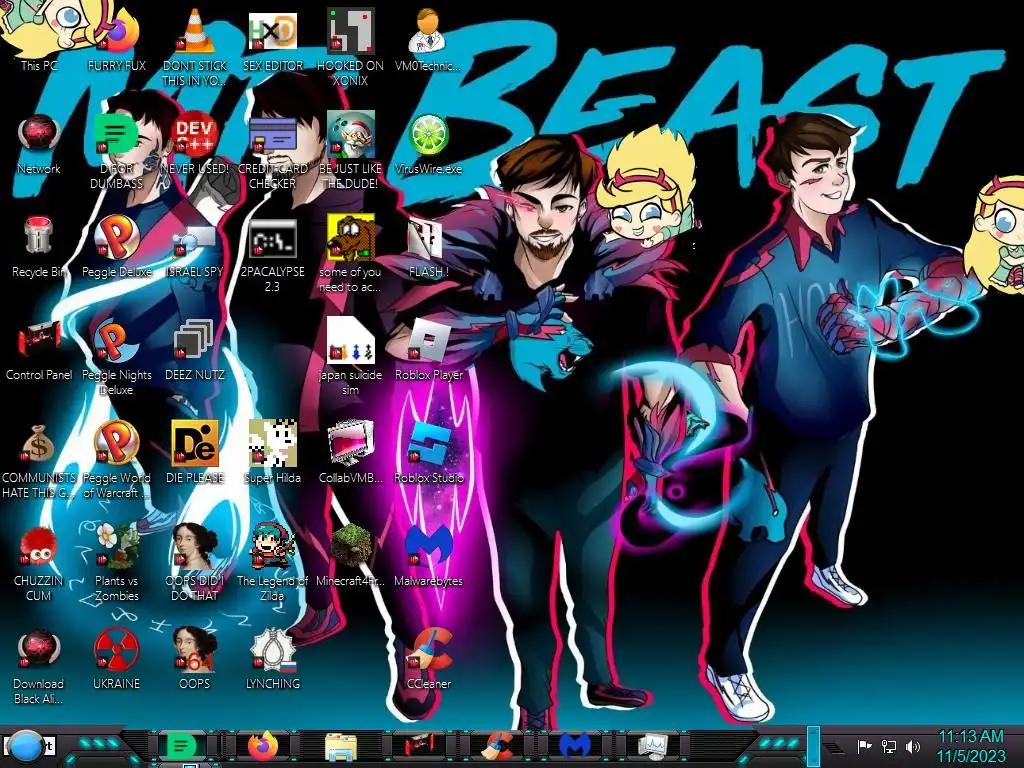Open japan sim file icon
Viewport: 1024px width, 768px height.
click(x=350, y=358)
